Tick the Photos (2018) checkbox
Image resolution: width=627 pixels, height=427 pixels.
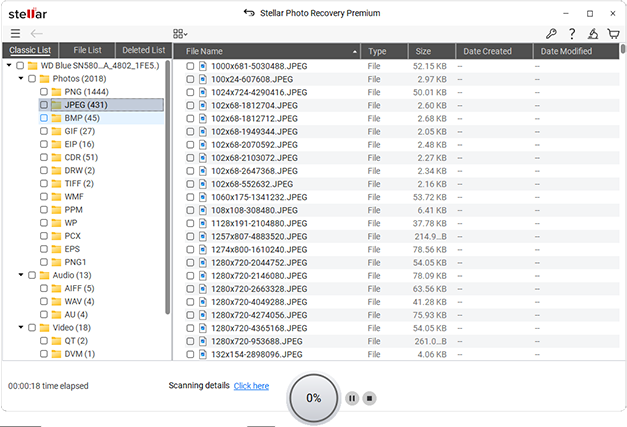click(32, 78)
